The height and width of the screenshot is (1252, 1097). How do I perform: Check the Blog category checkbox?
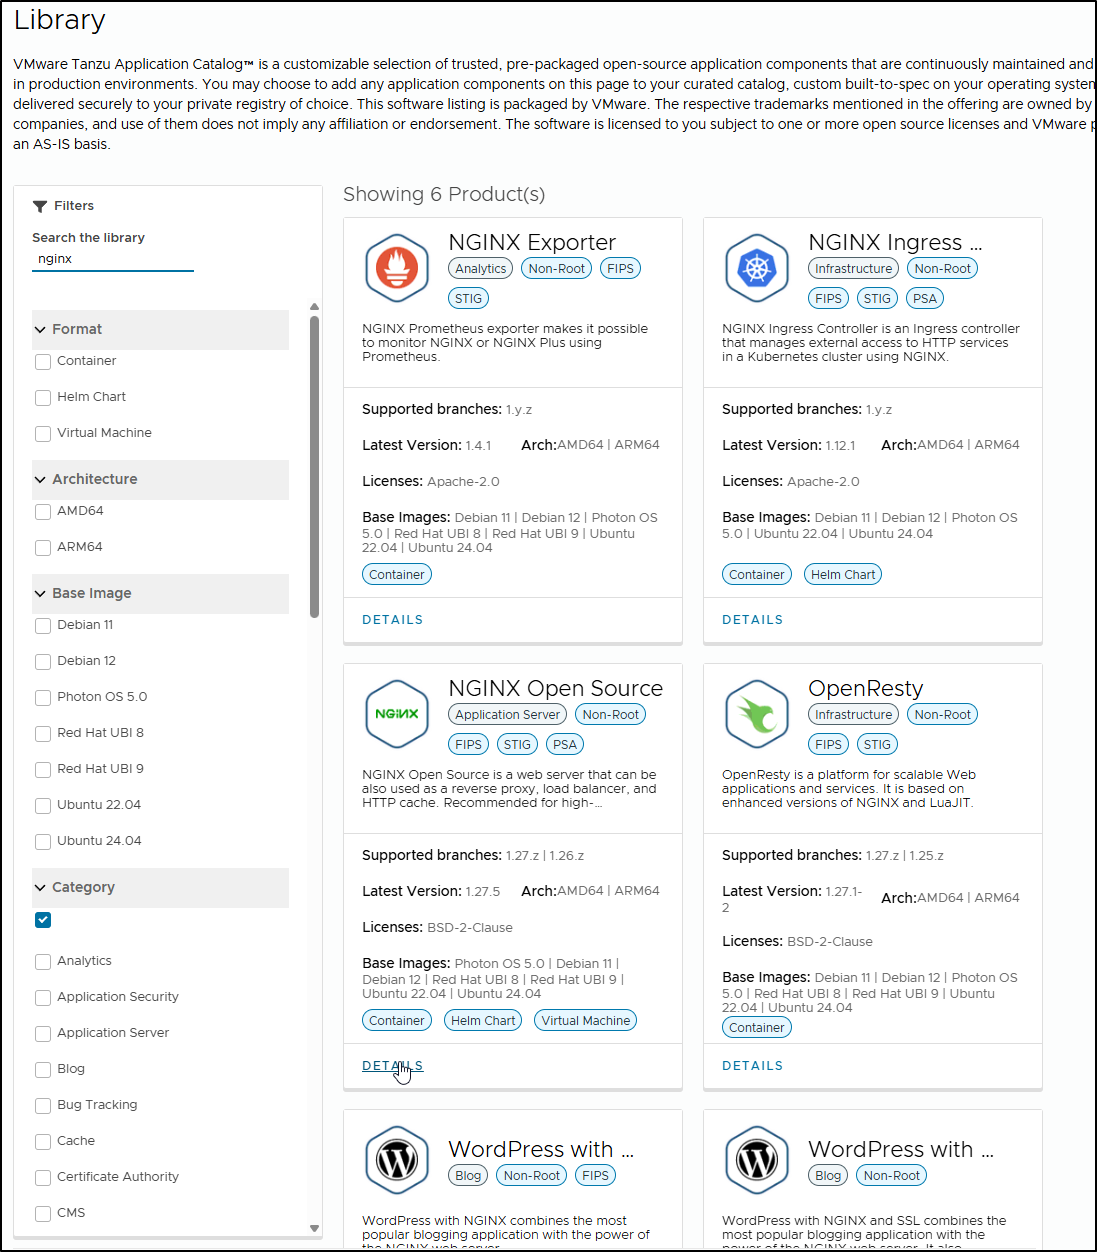(43, 1070)
